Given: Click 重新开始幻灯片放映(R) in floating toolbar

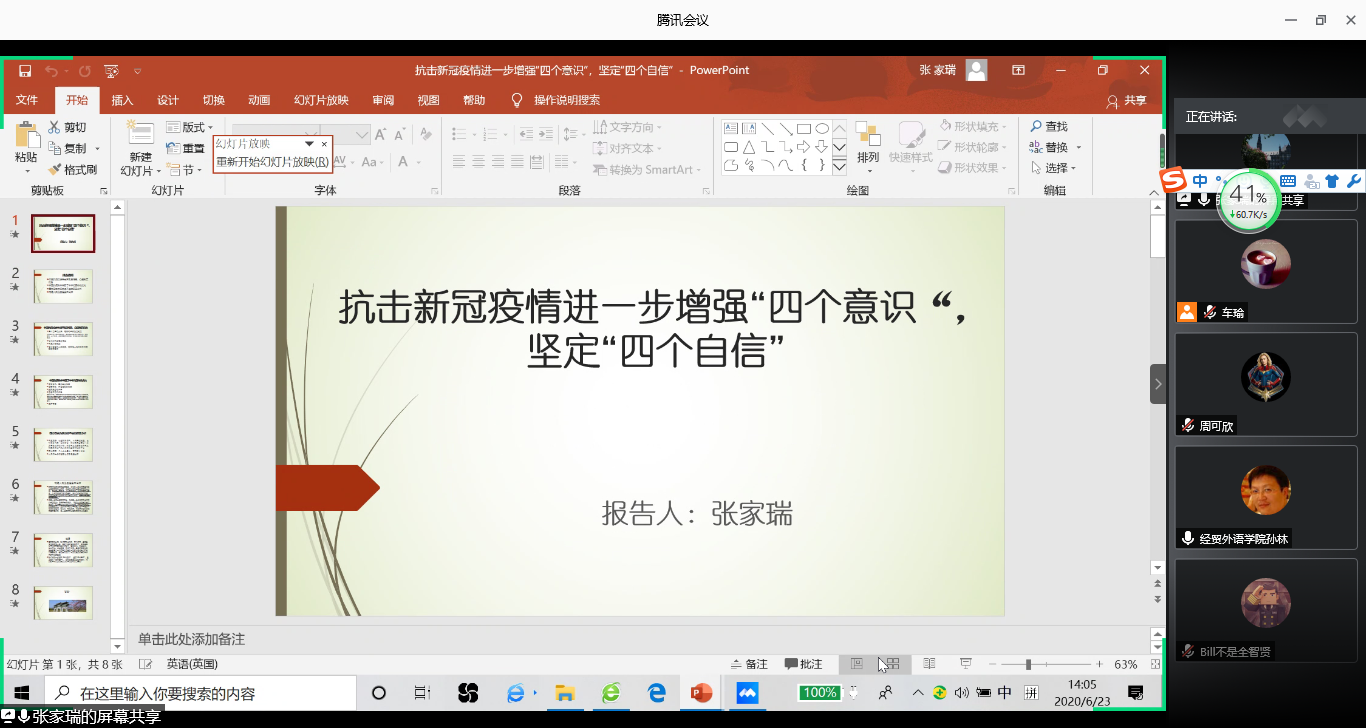Looking at the screenshot, I should (x=272, y=161).
